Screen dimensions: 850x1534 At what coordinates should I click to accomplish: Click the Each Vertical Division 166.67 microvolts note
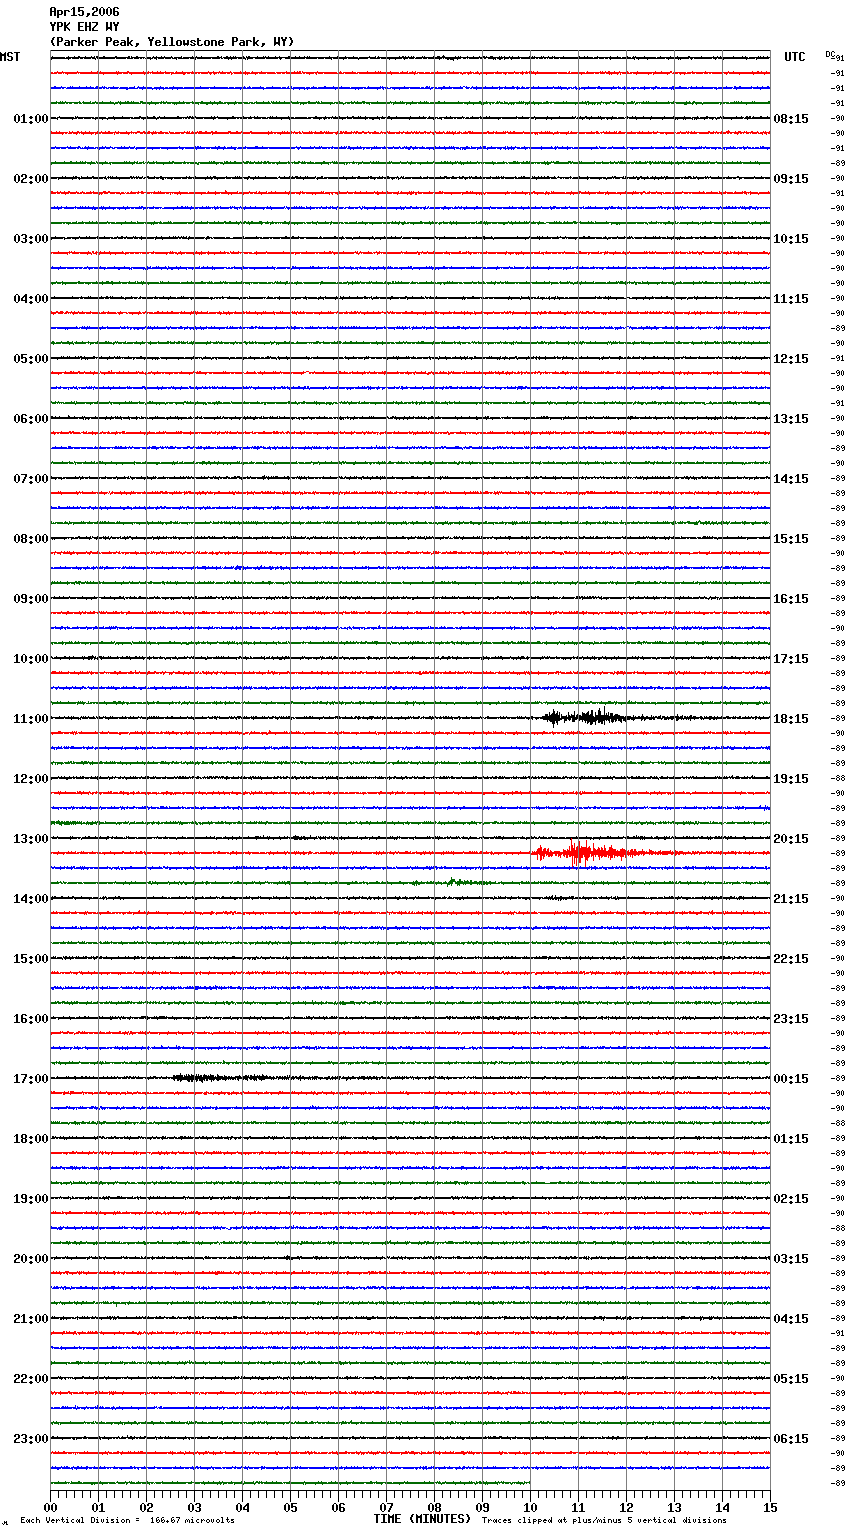point(127,1521)
